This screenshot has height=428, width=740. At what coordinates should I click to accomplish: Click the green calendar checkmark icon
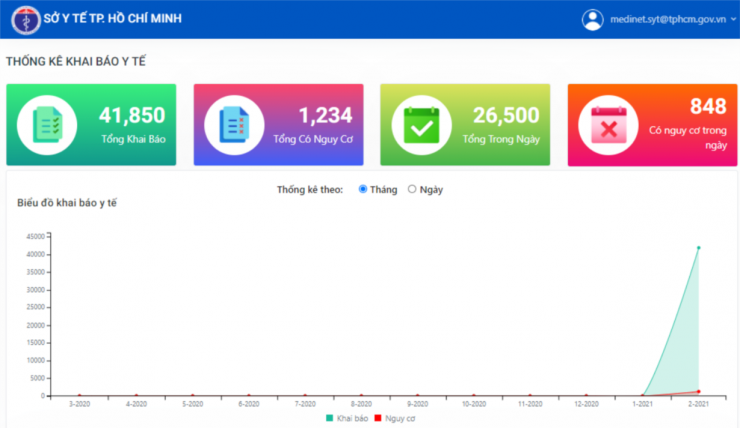pos(422,125)
